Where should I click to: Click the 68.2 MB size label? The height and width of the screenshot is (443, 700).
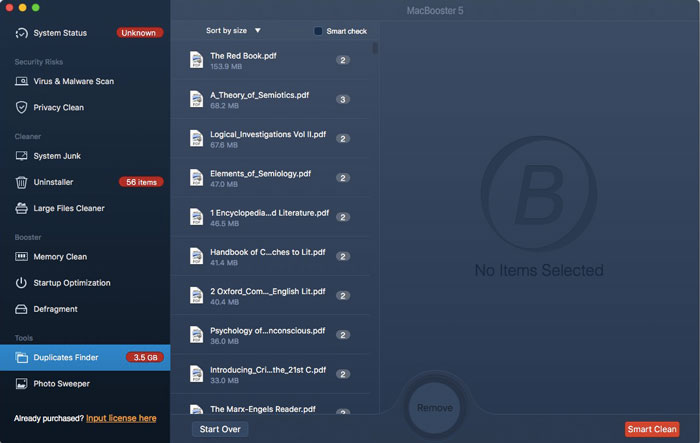click(225, 106)
